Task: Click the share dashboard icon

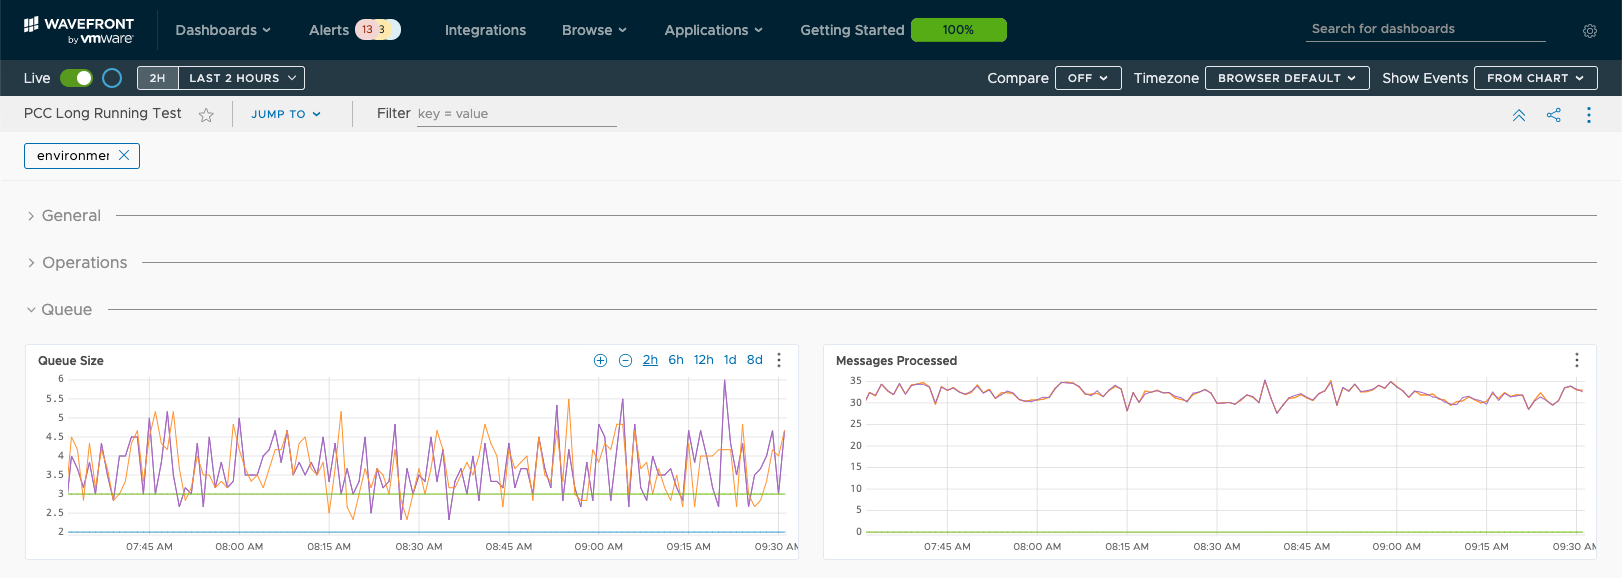Action: 1553,115
